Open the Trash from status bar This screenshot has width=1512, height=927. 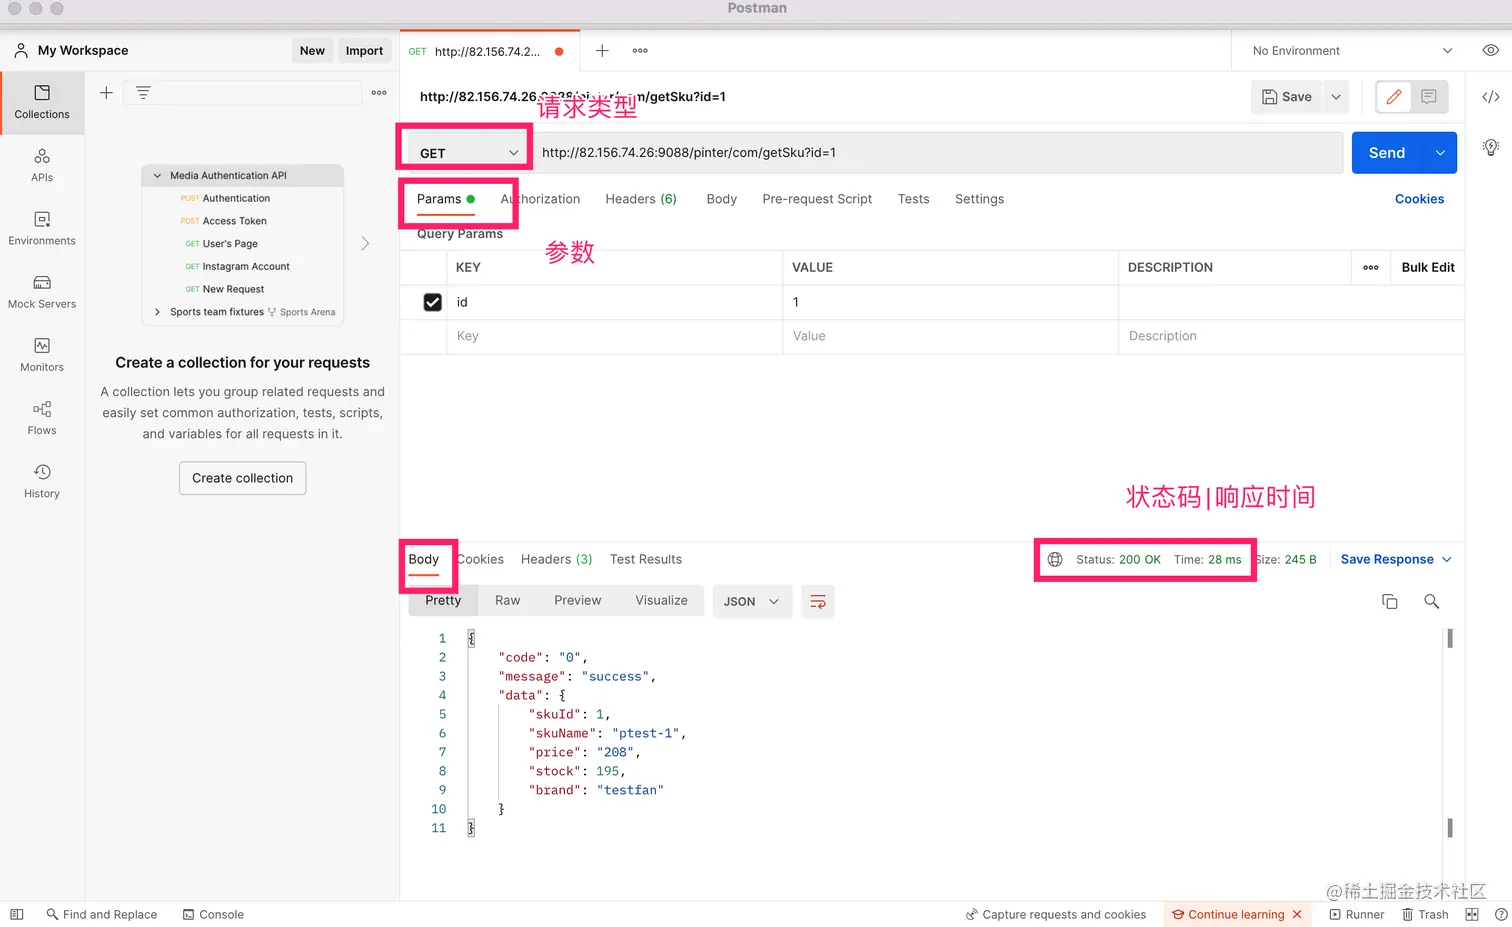1425,915
